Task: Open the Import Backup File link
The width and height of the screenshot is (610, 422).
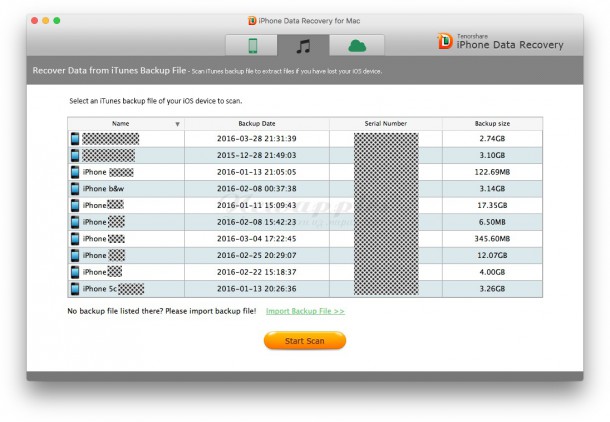Action: pyautogui.click(x=305, y=311)
